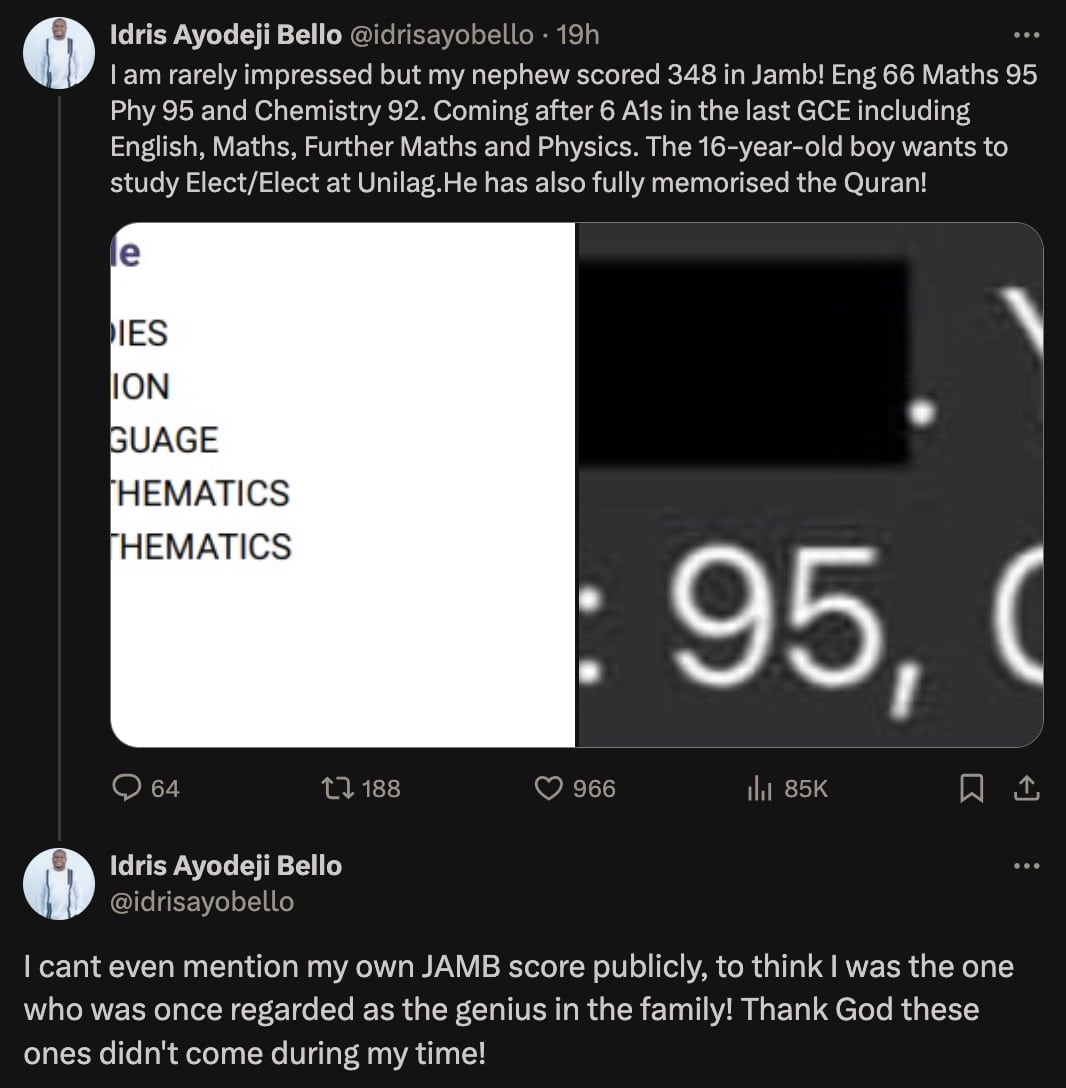
Task: Click the reply speech bubble icon
Action: pos(127,789)
